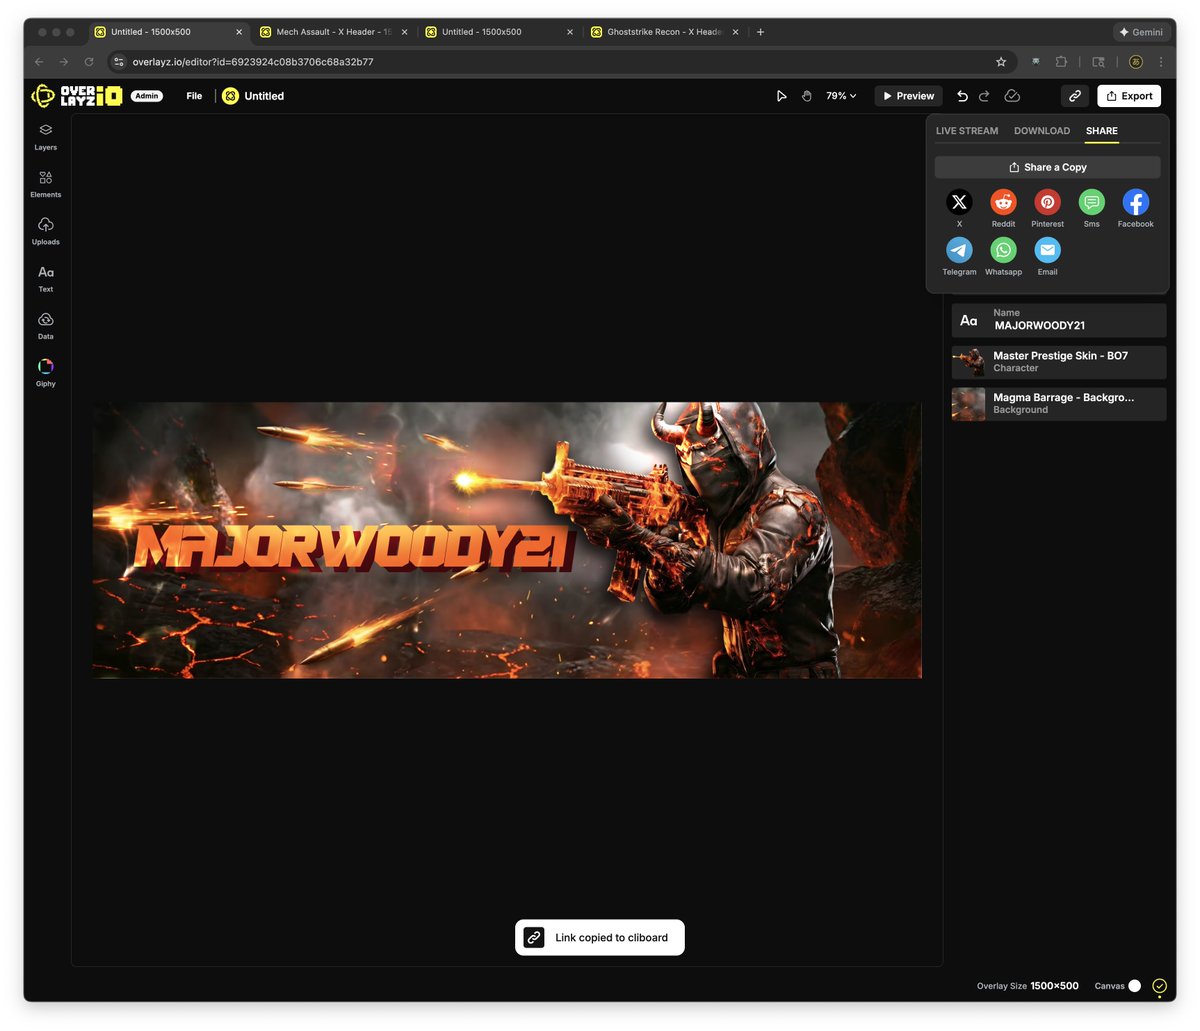Reload the browser page
Viewport: 1200px width, 1031px height.
[x=89, y=62]
